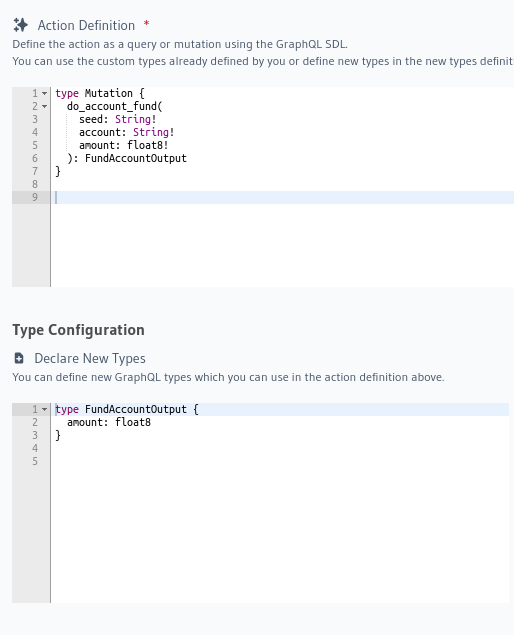Click the type FundAccountOutput declaration line
514x635 pixels.
point(127,409)
